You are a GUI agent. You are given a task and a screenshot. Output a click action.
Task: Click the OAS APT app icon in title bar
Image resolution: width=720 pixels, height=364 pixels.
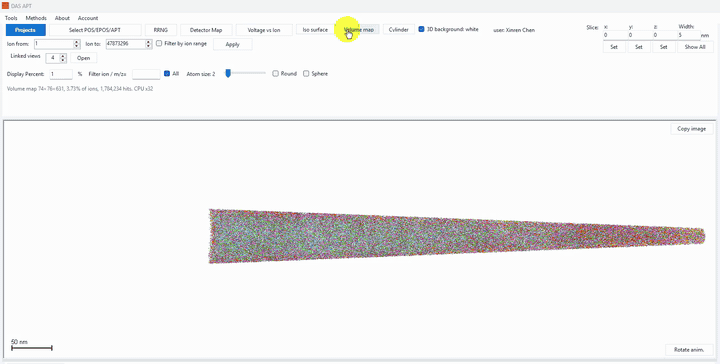(6, 6)
